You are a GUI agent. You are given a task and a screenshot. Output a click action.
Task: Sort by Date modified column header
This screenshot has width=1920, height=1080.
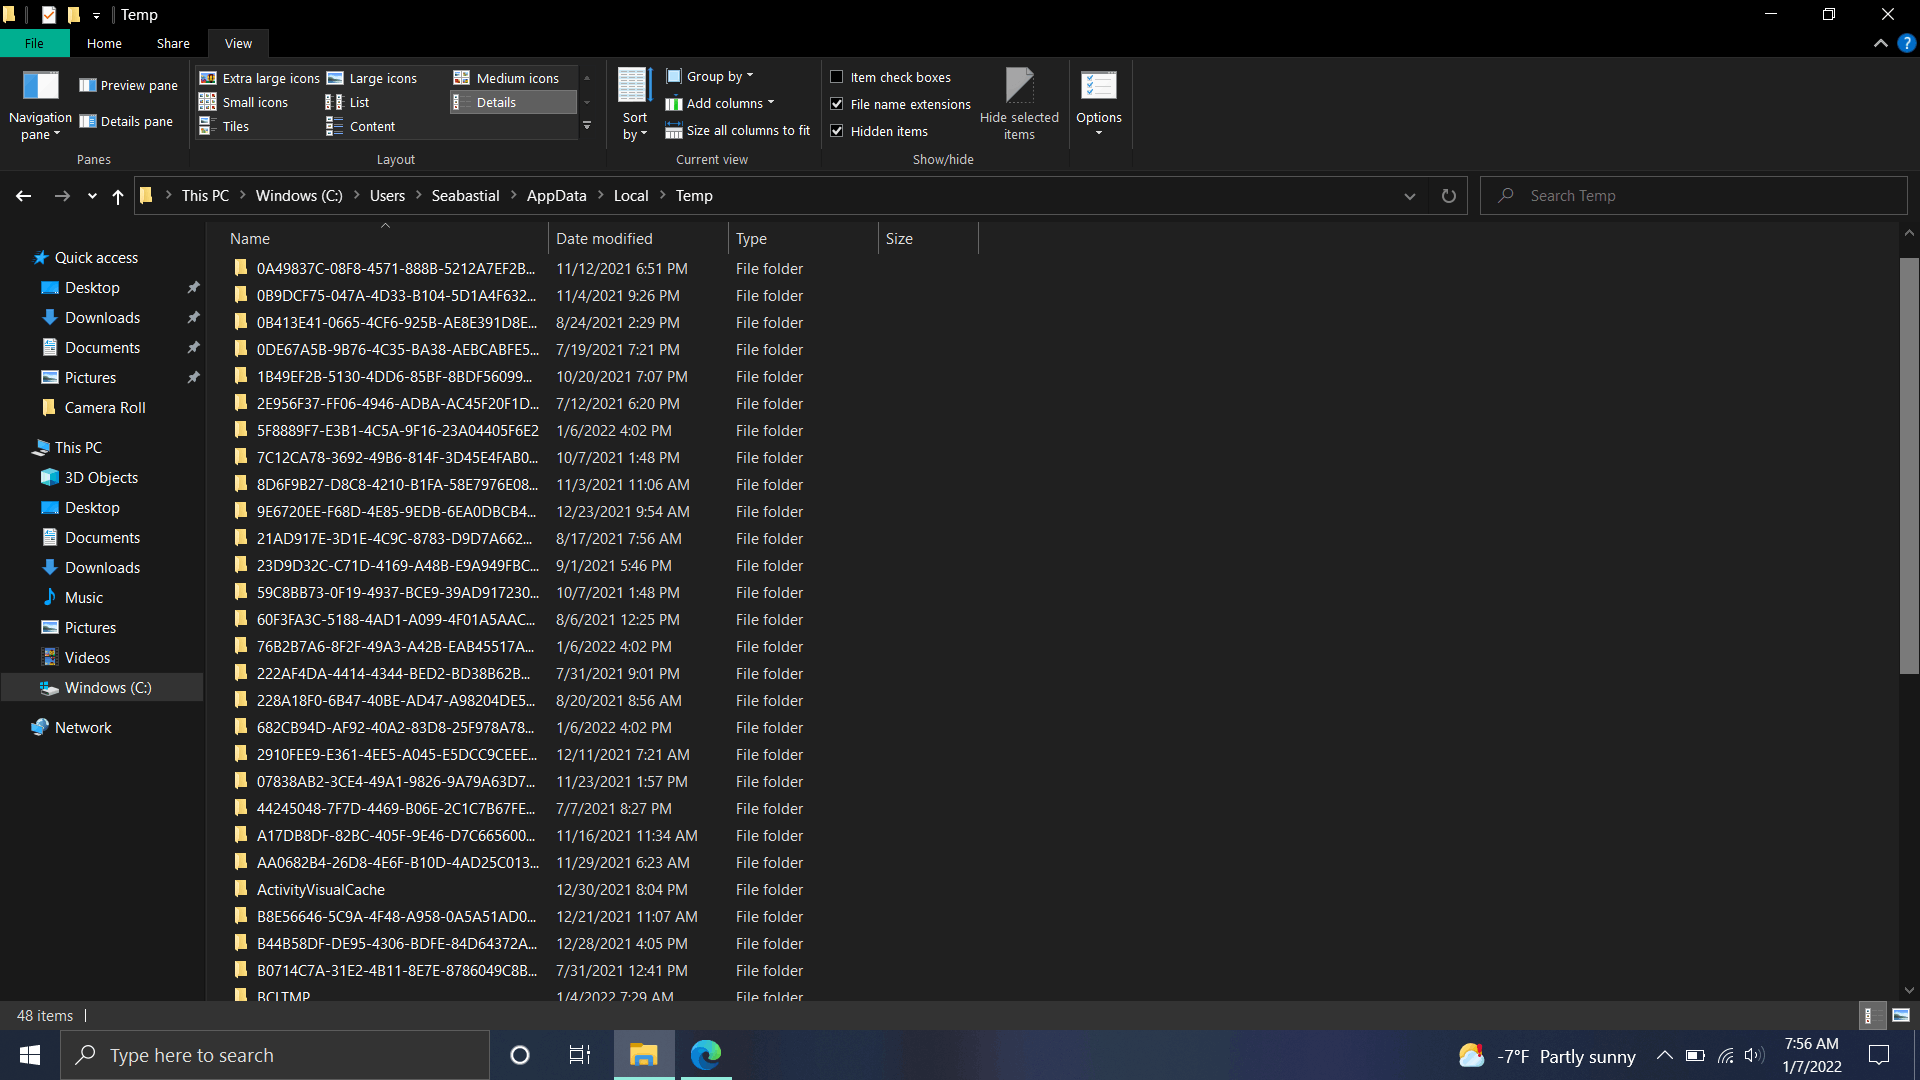(x=604, y=239)
